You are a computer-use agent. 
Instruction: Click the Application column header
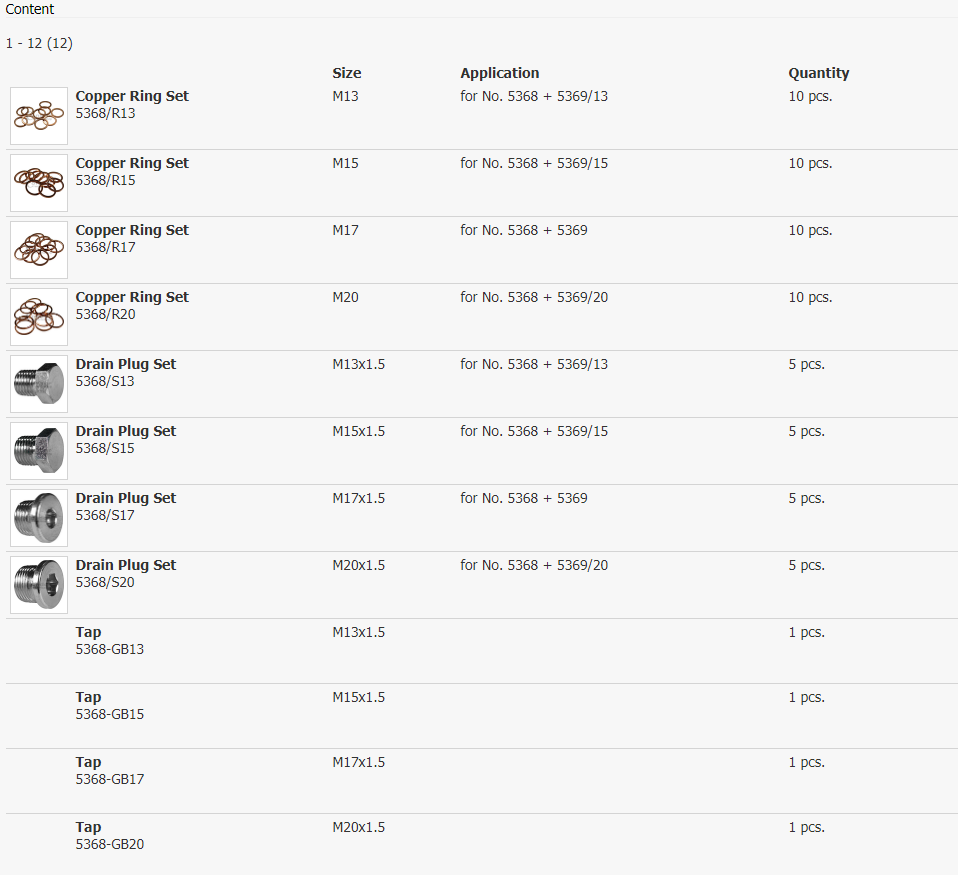[x=499, y=73]
